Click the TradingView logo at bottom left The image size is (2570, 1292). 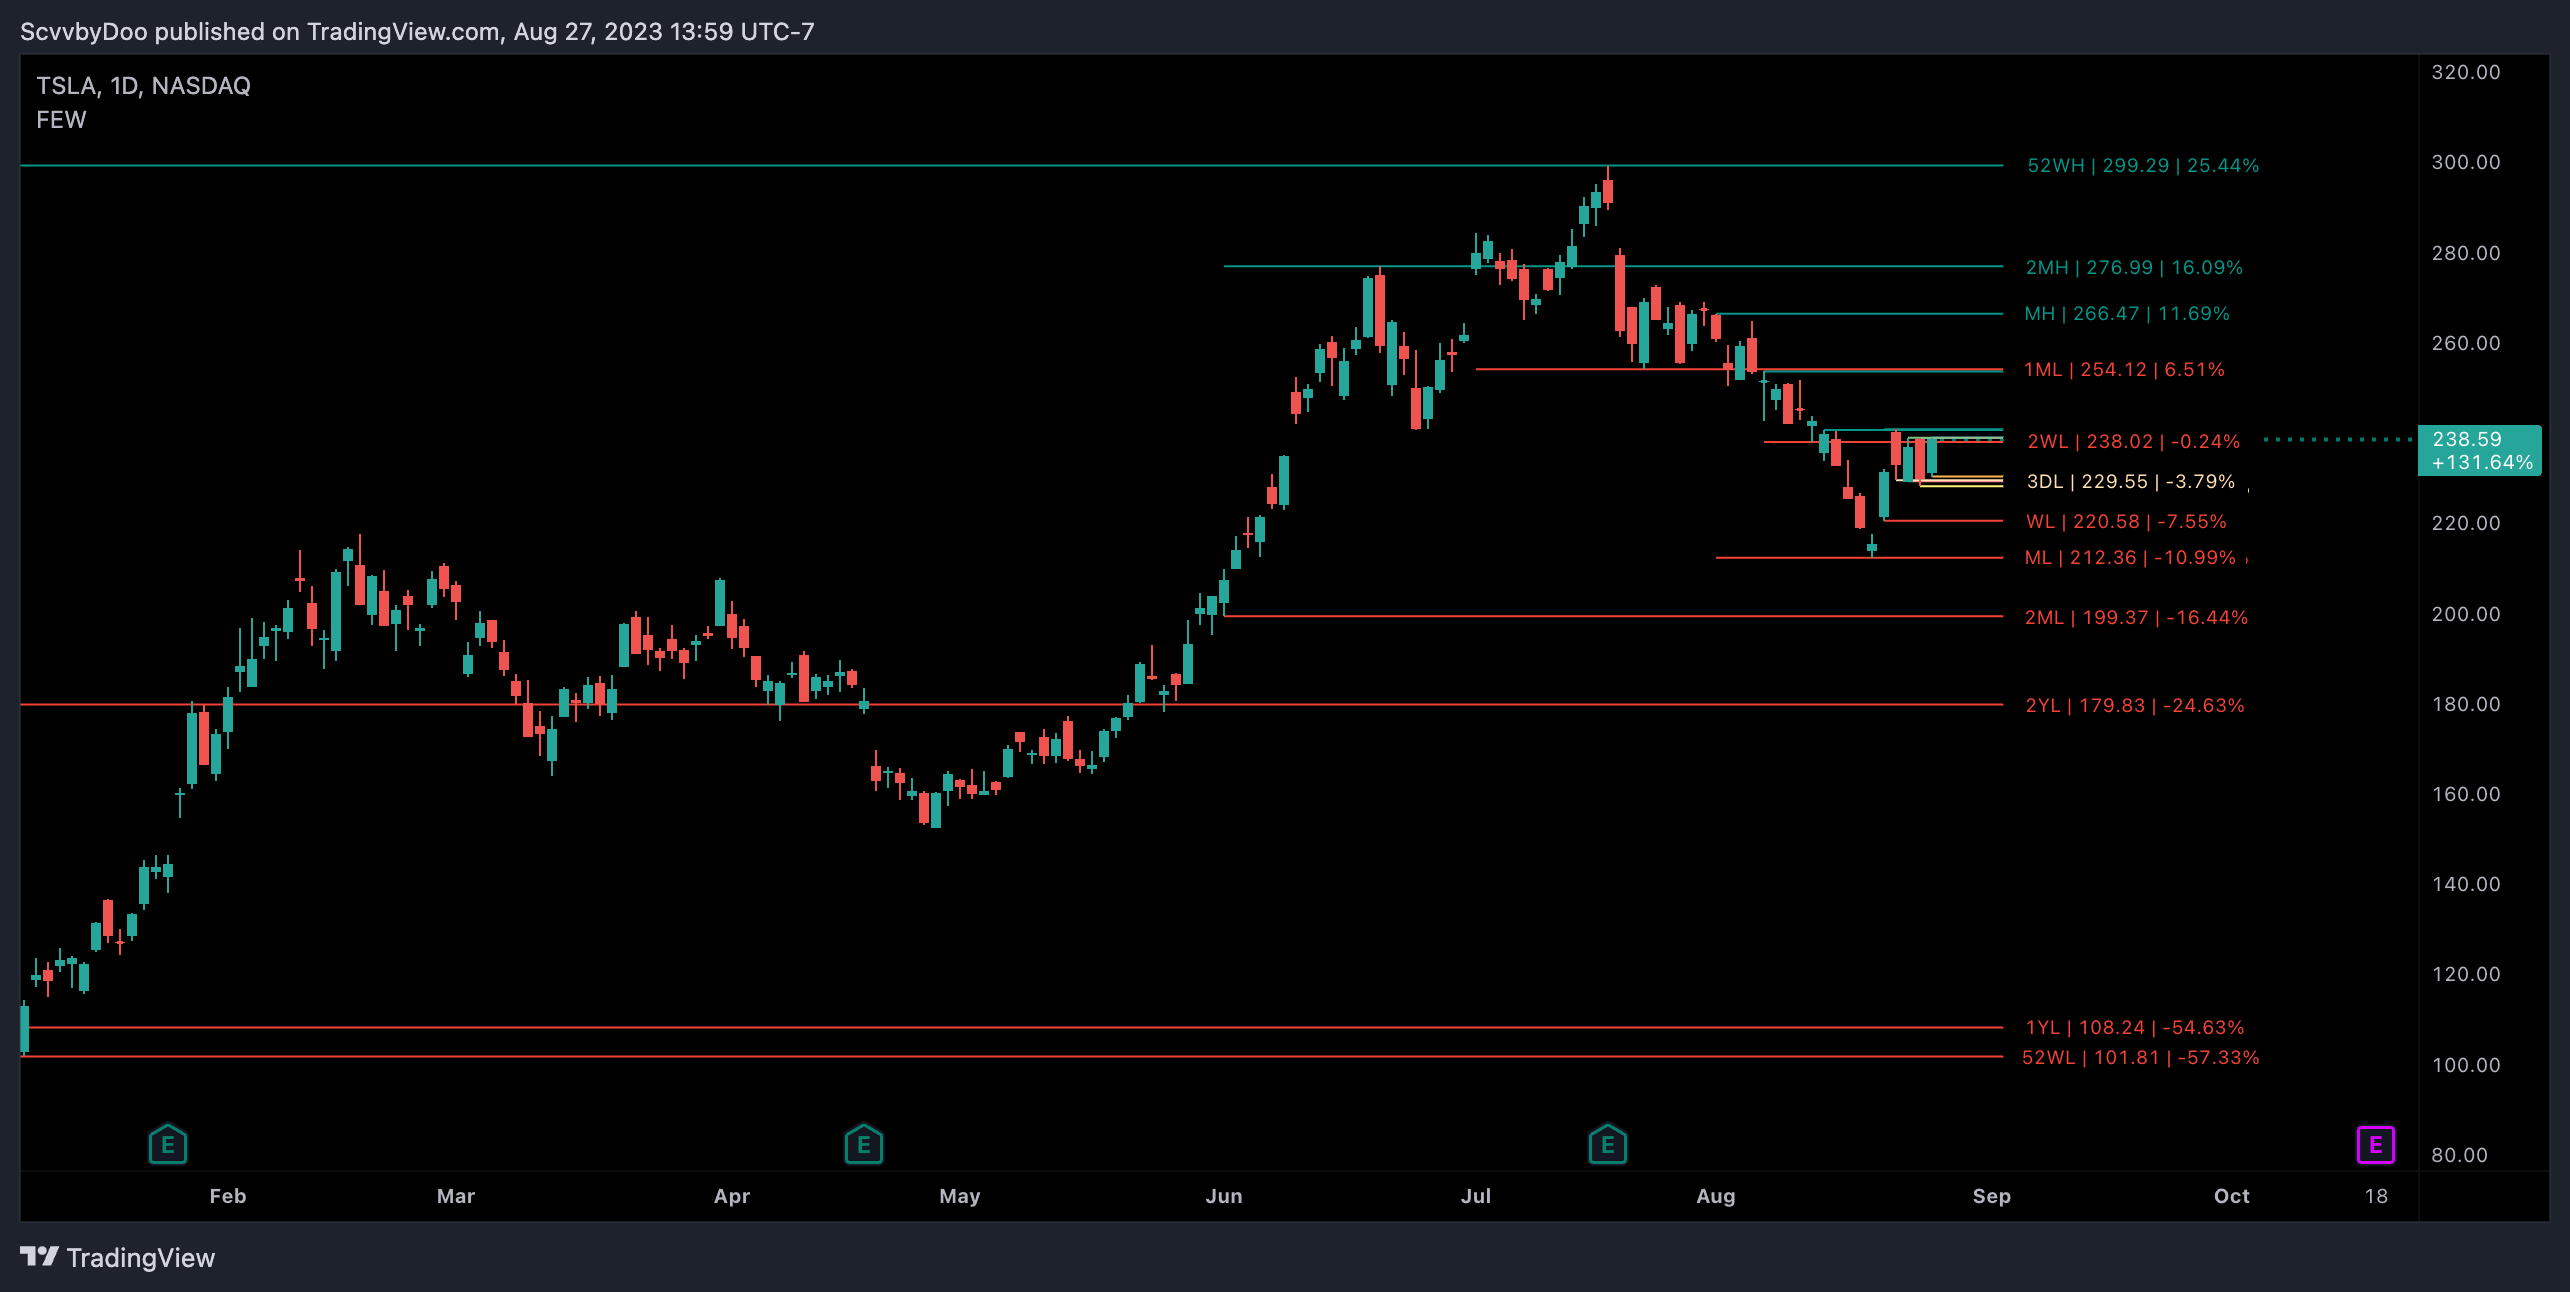click(x=40, y=1256)
